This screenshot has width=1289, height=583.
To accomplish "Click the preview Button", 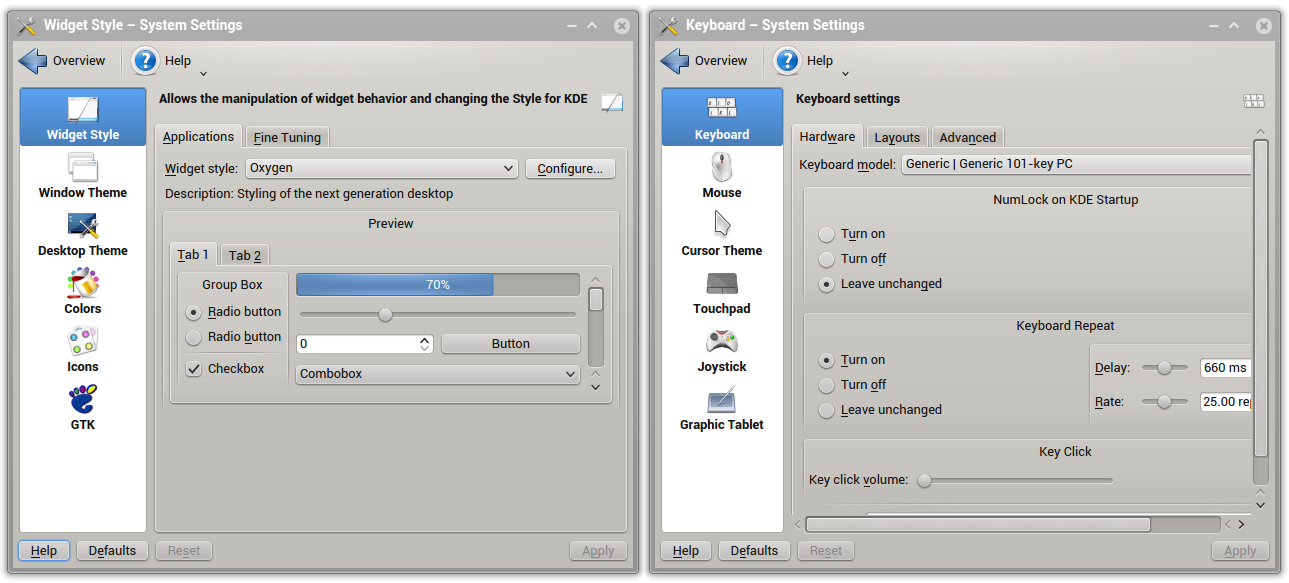I will coord(510,344).
